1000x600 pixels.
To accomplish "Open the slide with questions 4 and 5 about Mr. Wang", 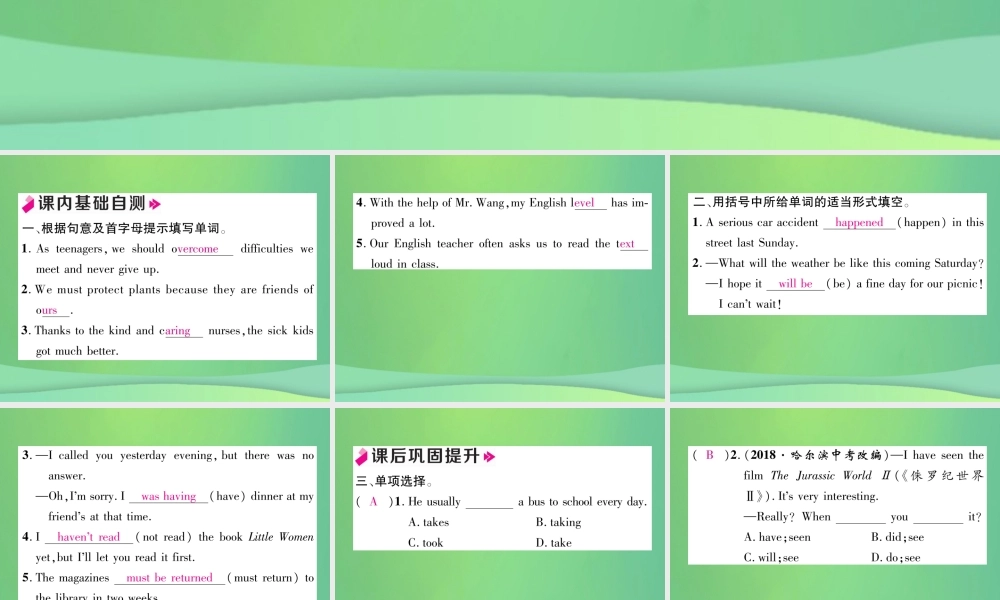I will 500,277.
